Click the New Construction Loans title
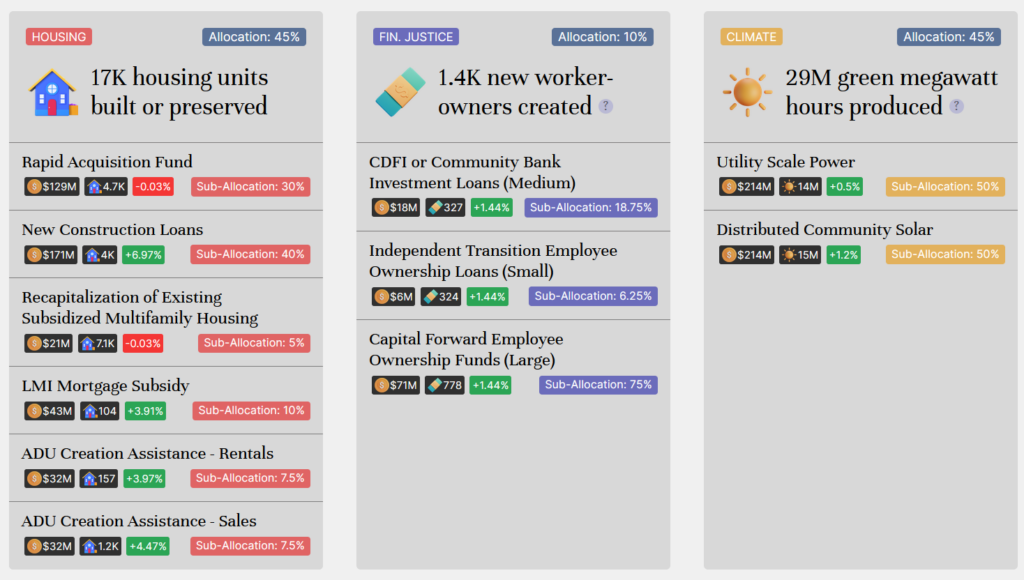The image size is (1024, 580). click(112, 230)
